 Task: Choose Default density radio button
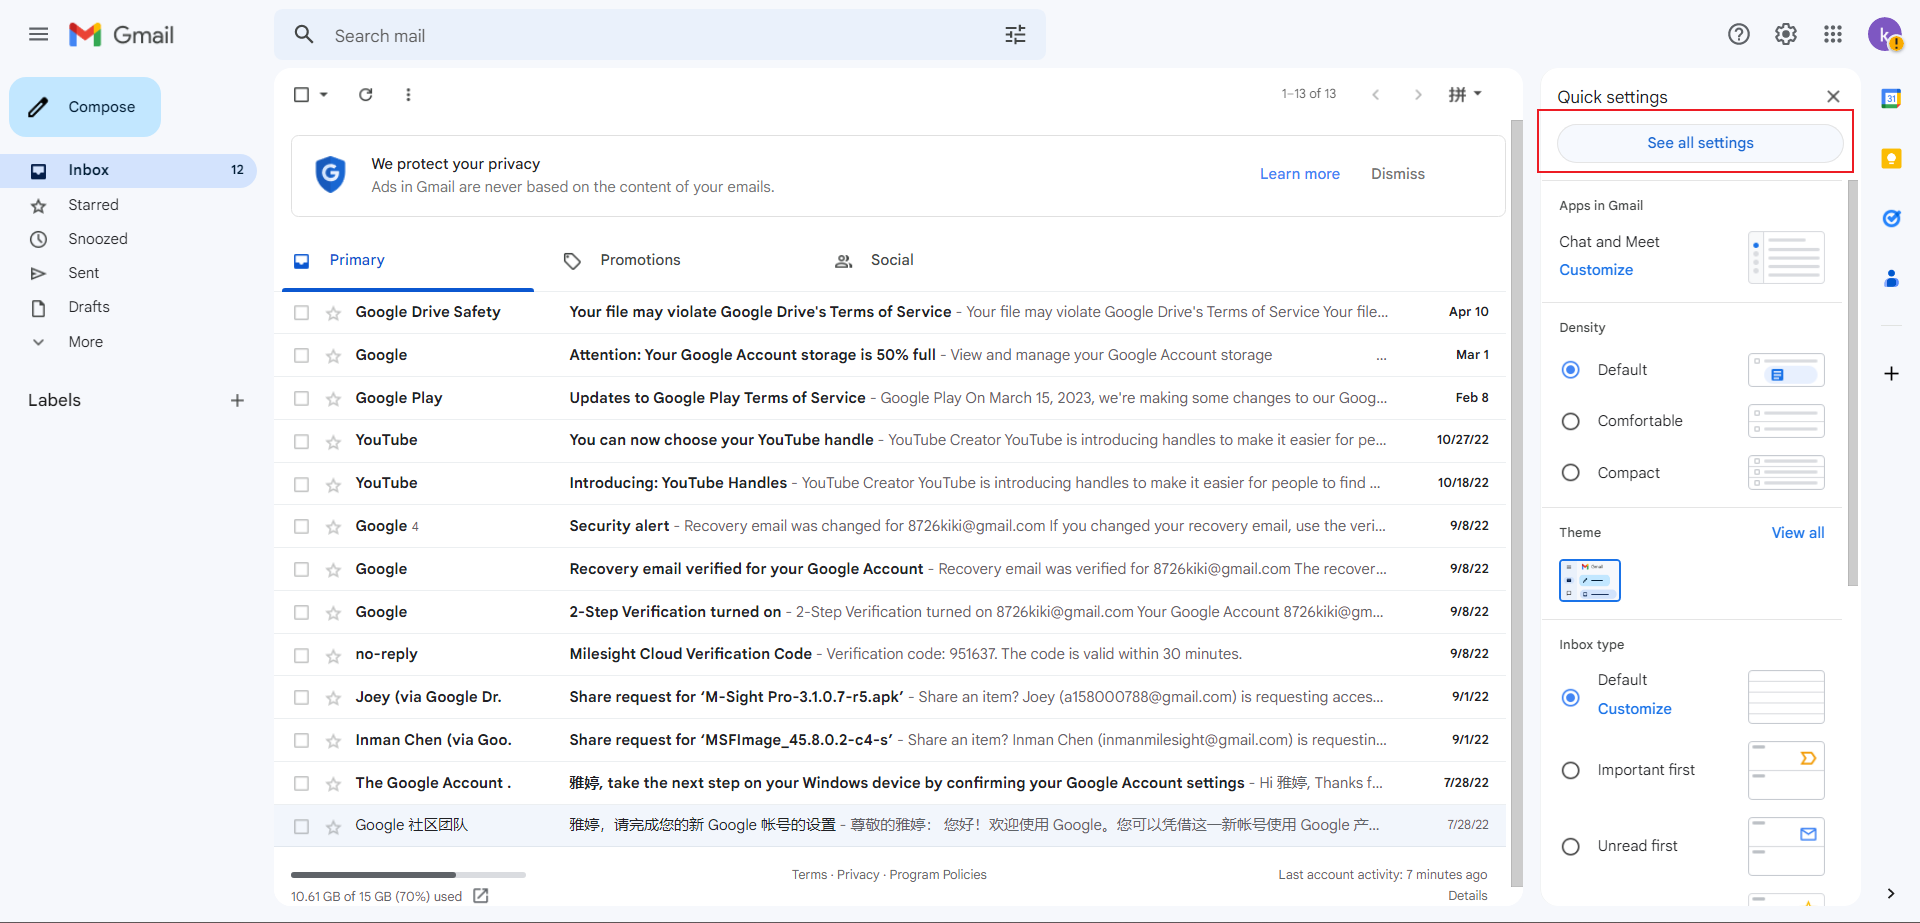(x=1571, y=370)
